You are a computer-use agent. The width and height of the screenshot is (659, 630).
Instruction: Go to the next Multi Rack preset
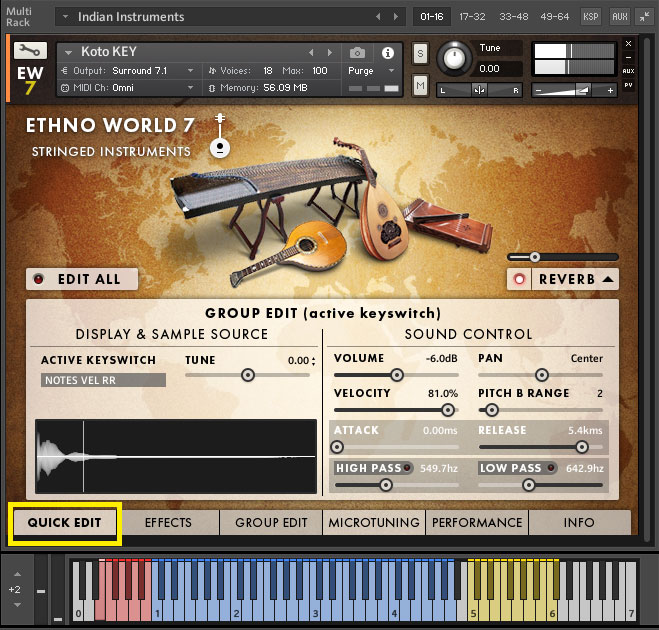pos(395,17)
